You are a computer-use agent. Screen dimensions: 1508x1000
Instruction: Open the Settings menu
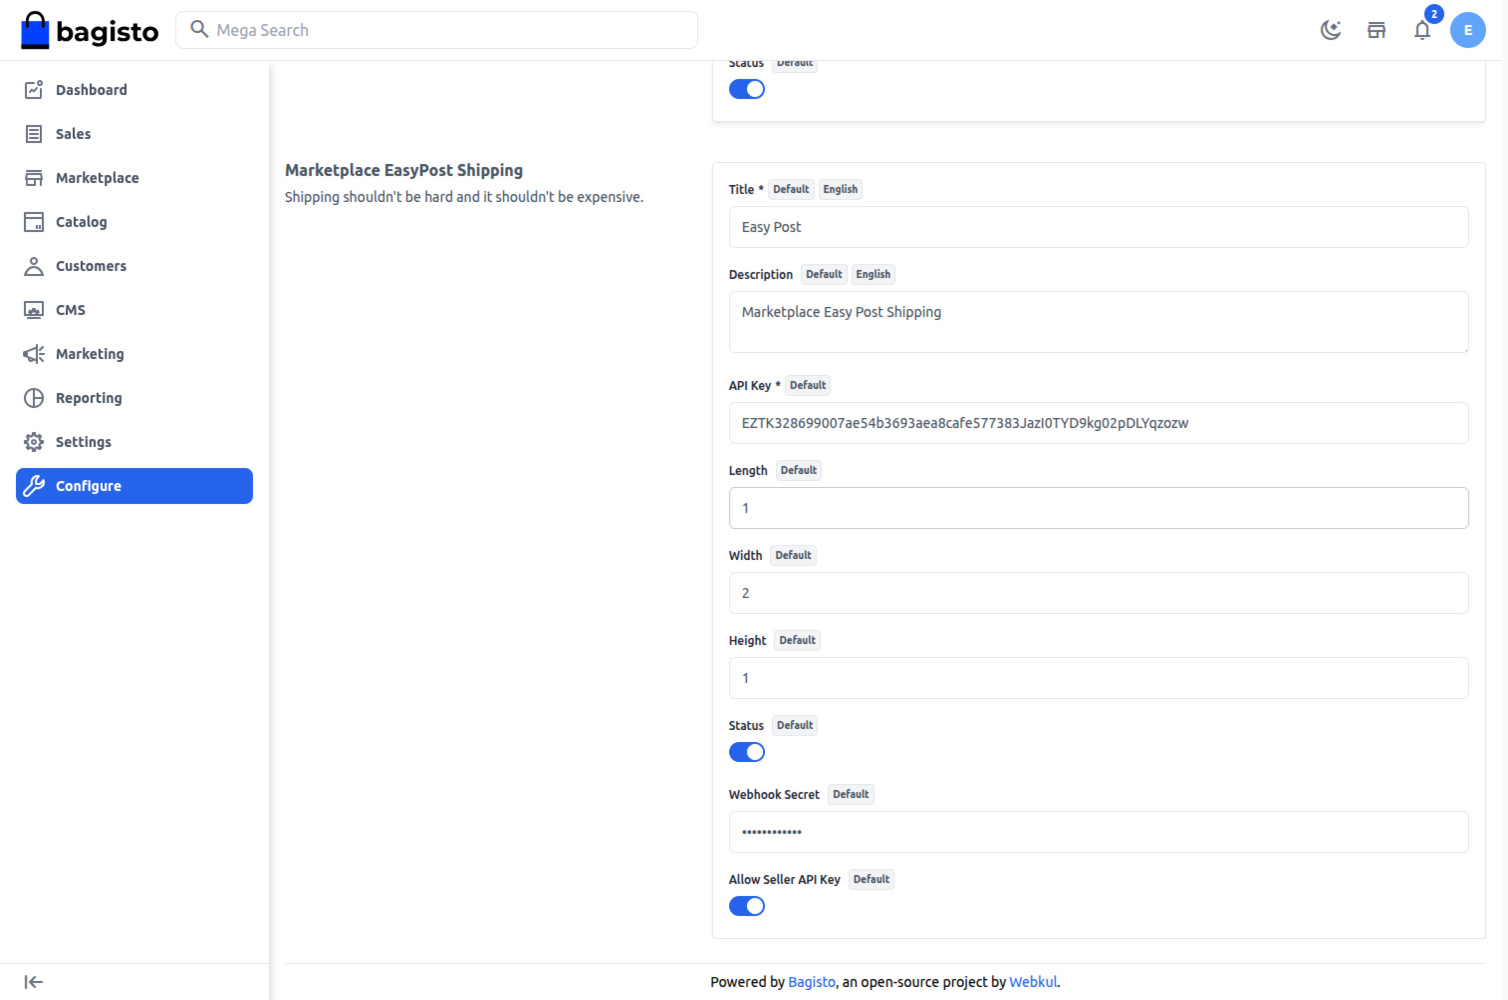point(134,442)
